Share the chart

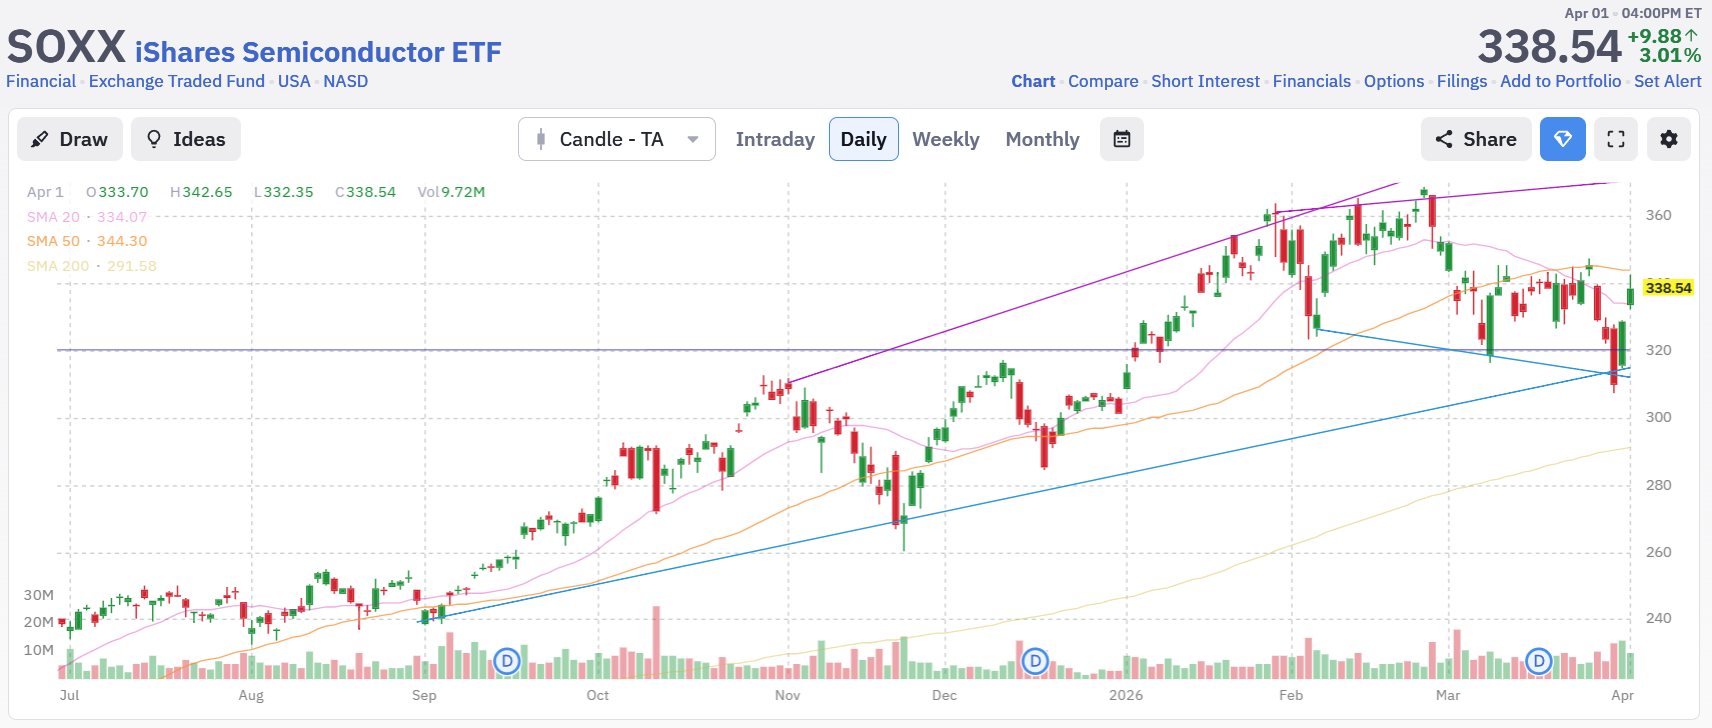pyautogui.click(x=1476, y=139)
